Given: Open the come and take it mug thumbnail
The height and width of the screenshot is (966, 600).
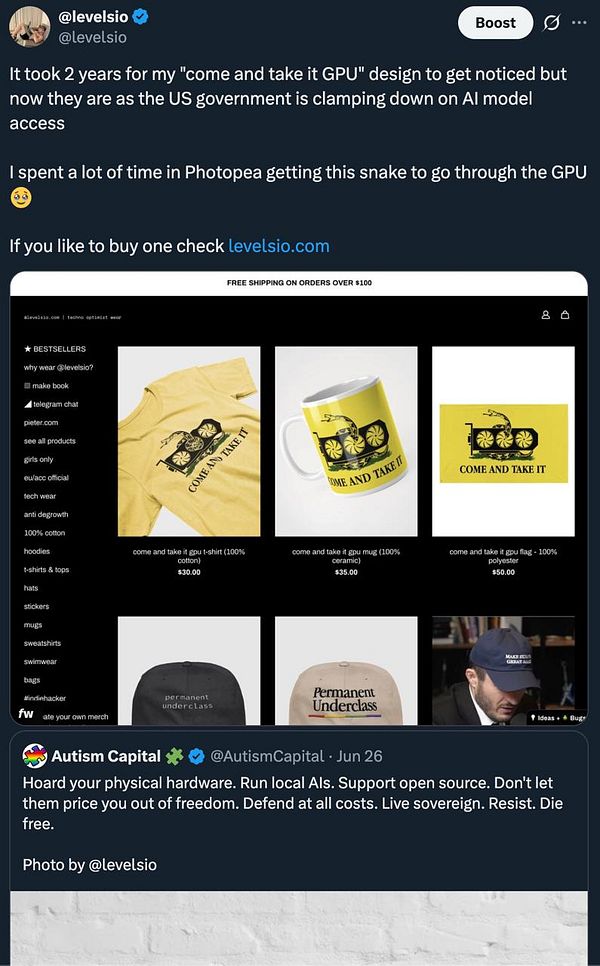Looking at the screenshot, I should coord(346,441).
